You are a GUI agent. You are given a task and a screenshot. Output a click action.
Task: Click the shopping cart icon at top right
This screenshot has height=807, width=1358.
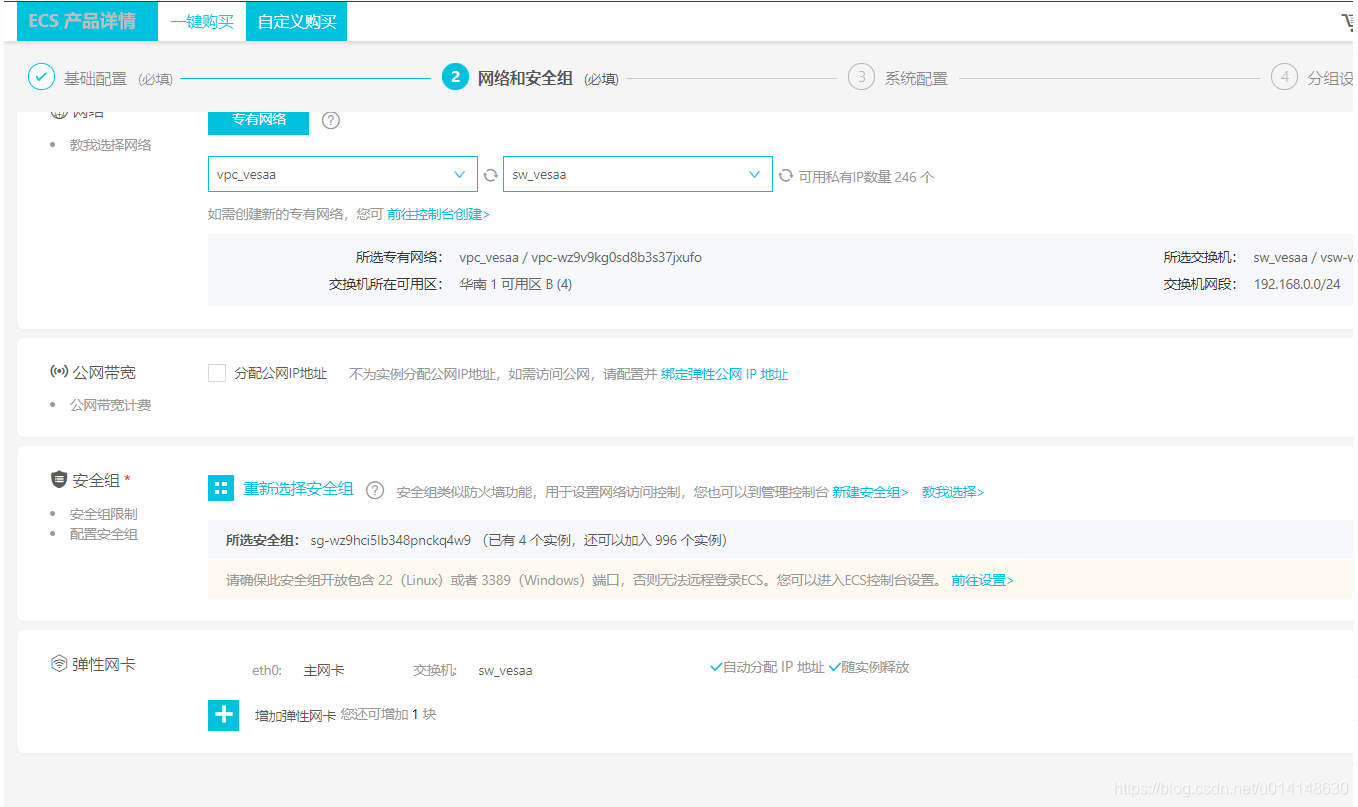point(1347,21)
